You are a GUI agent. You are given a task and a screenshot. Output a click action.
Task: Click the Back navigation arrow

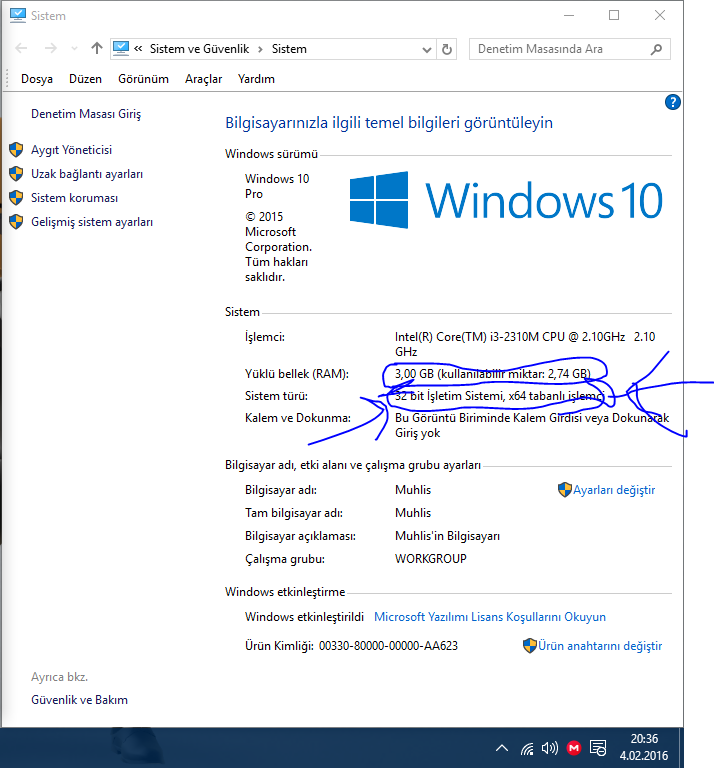pos(21,48)
